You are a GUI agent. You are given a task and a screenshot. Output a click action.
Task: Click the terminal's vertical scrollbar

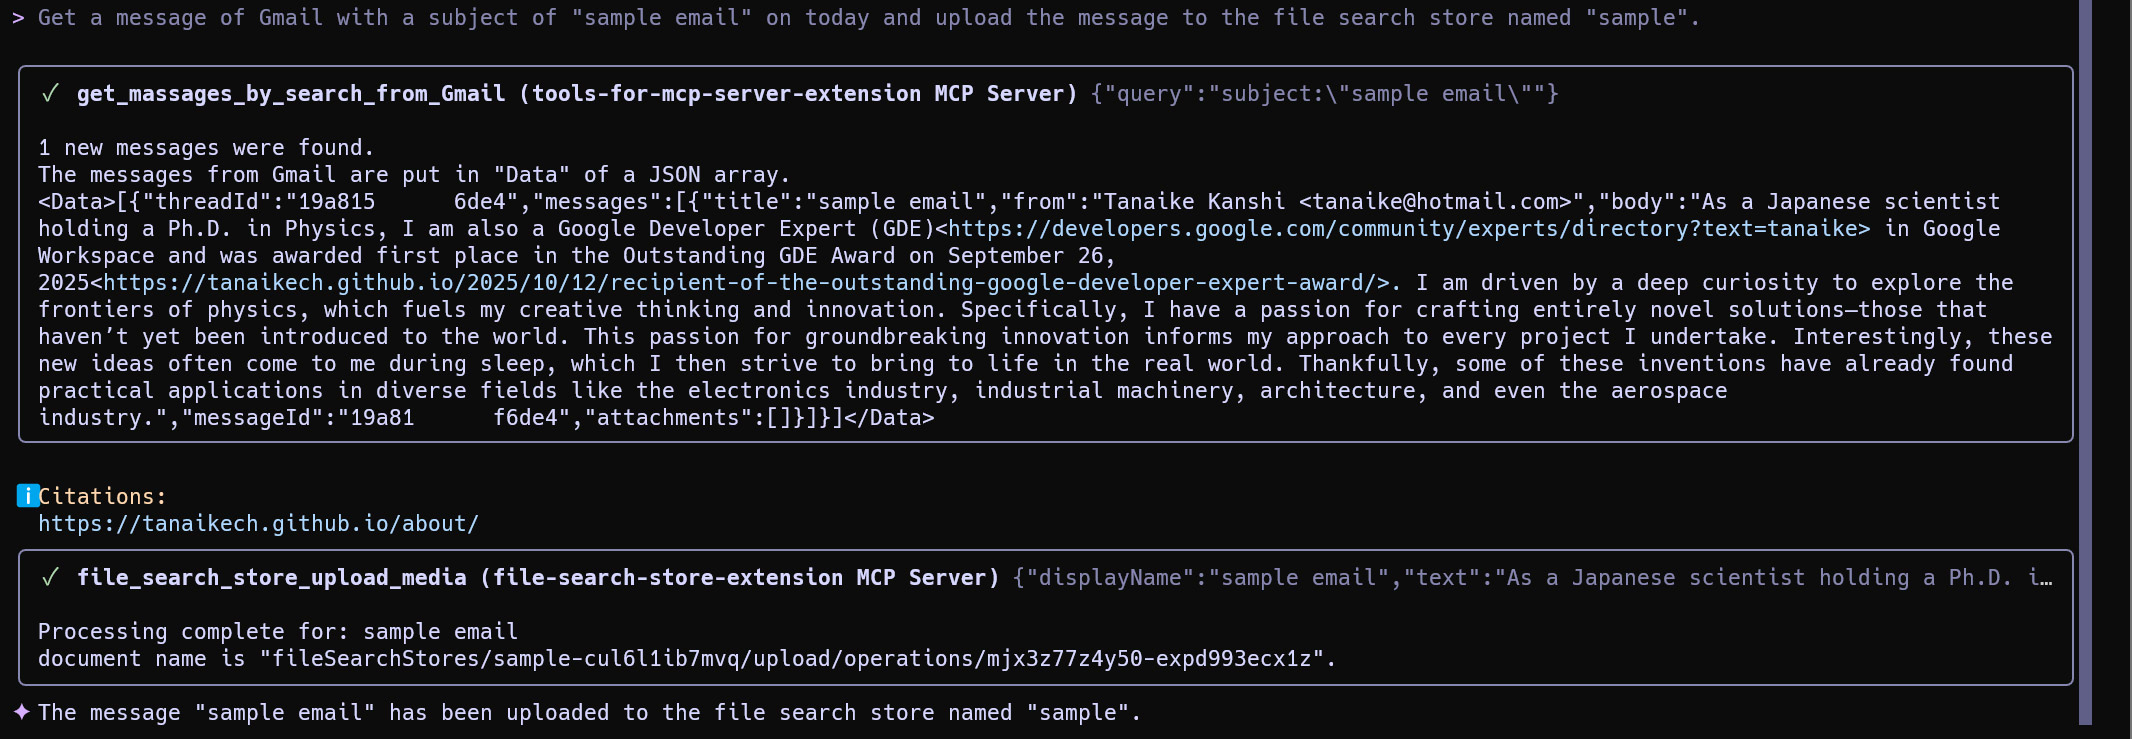[x=2085, y=360]
